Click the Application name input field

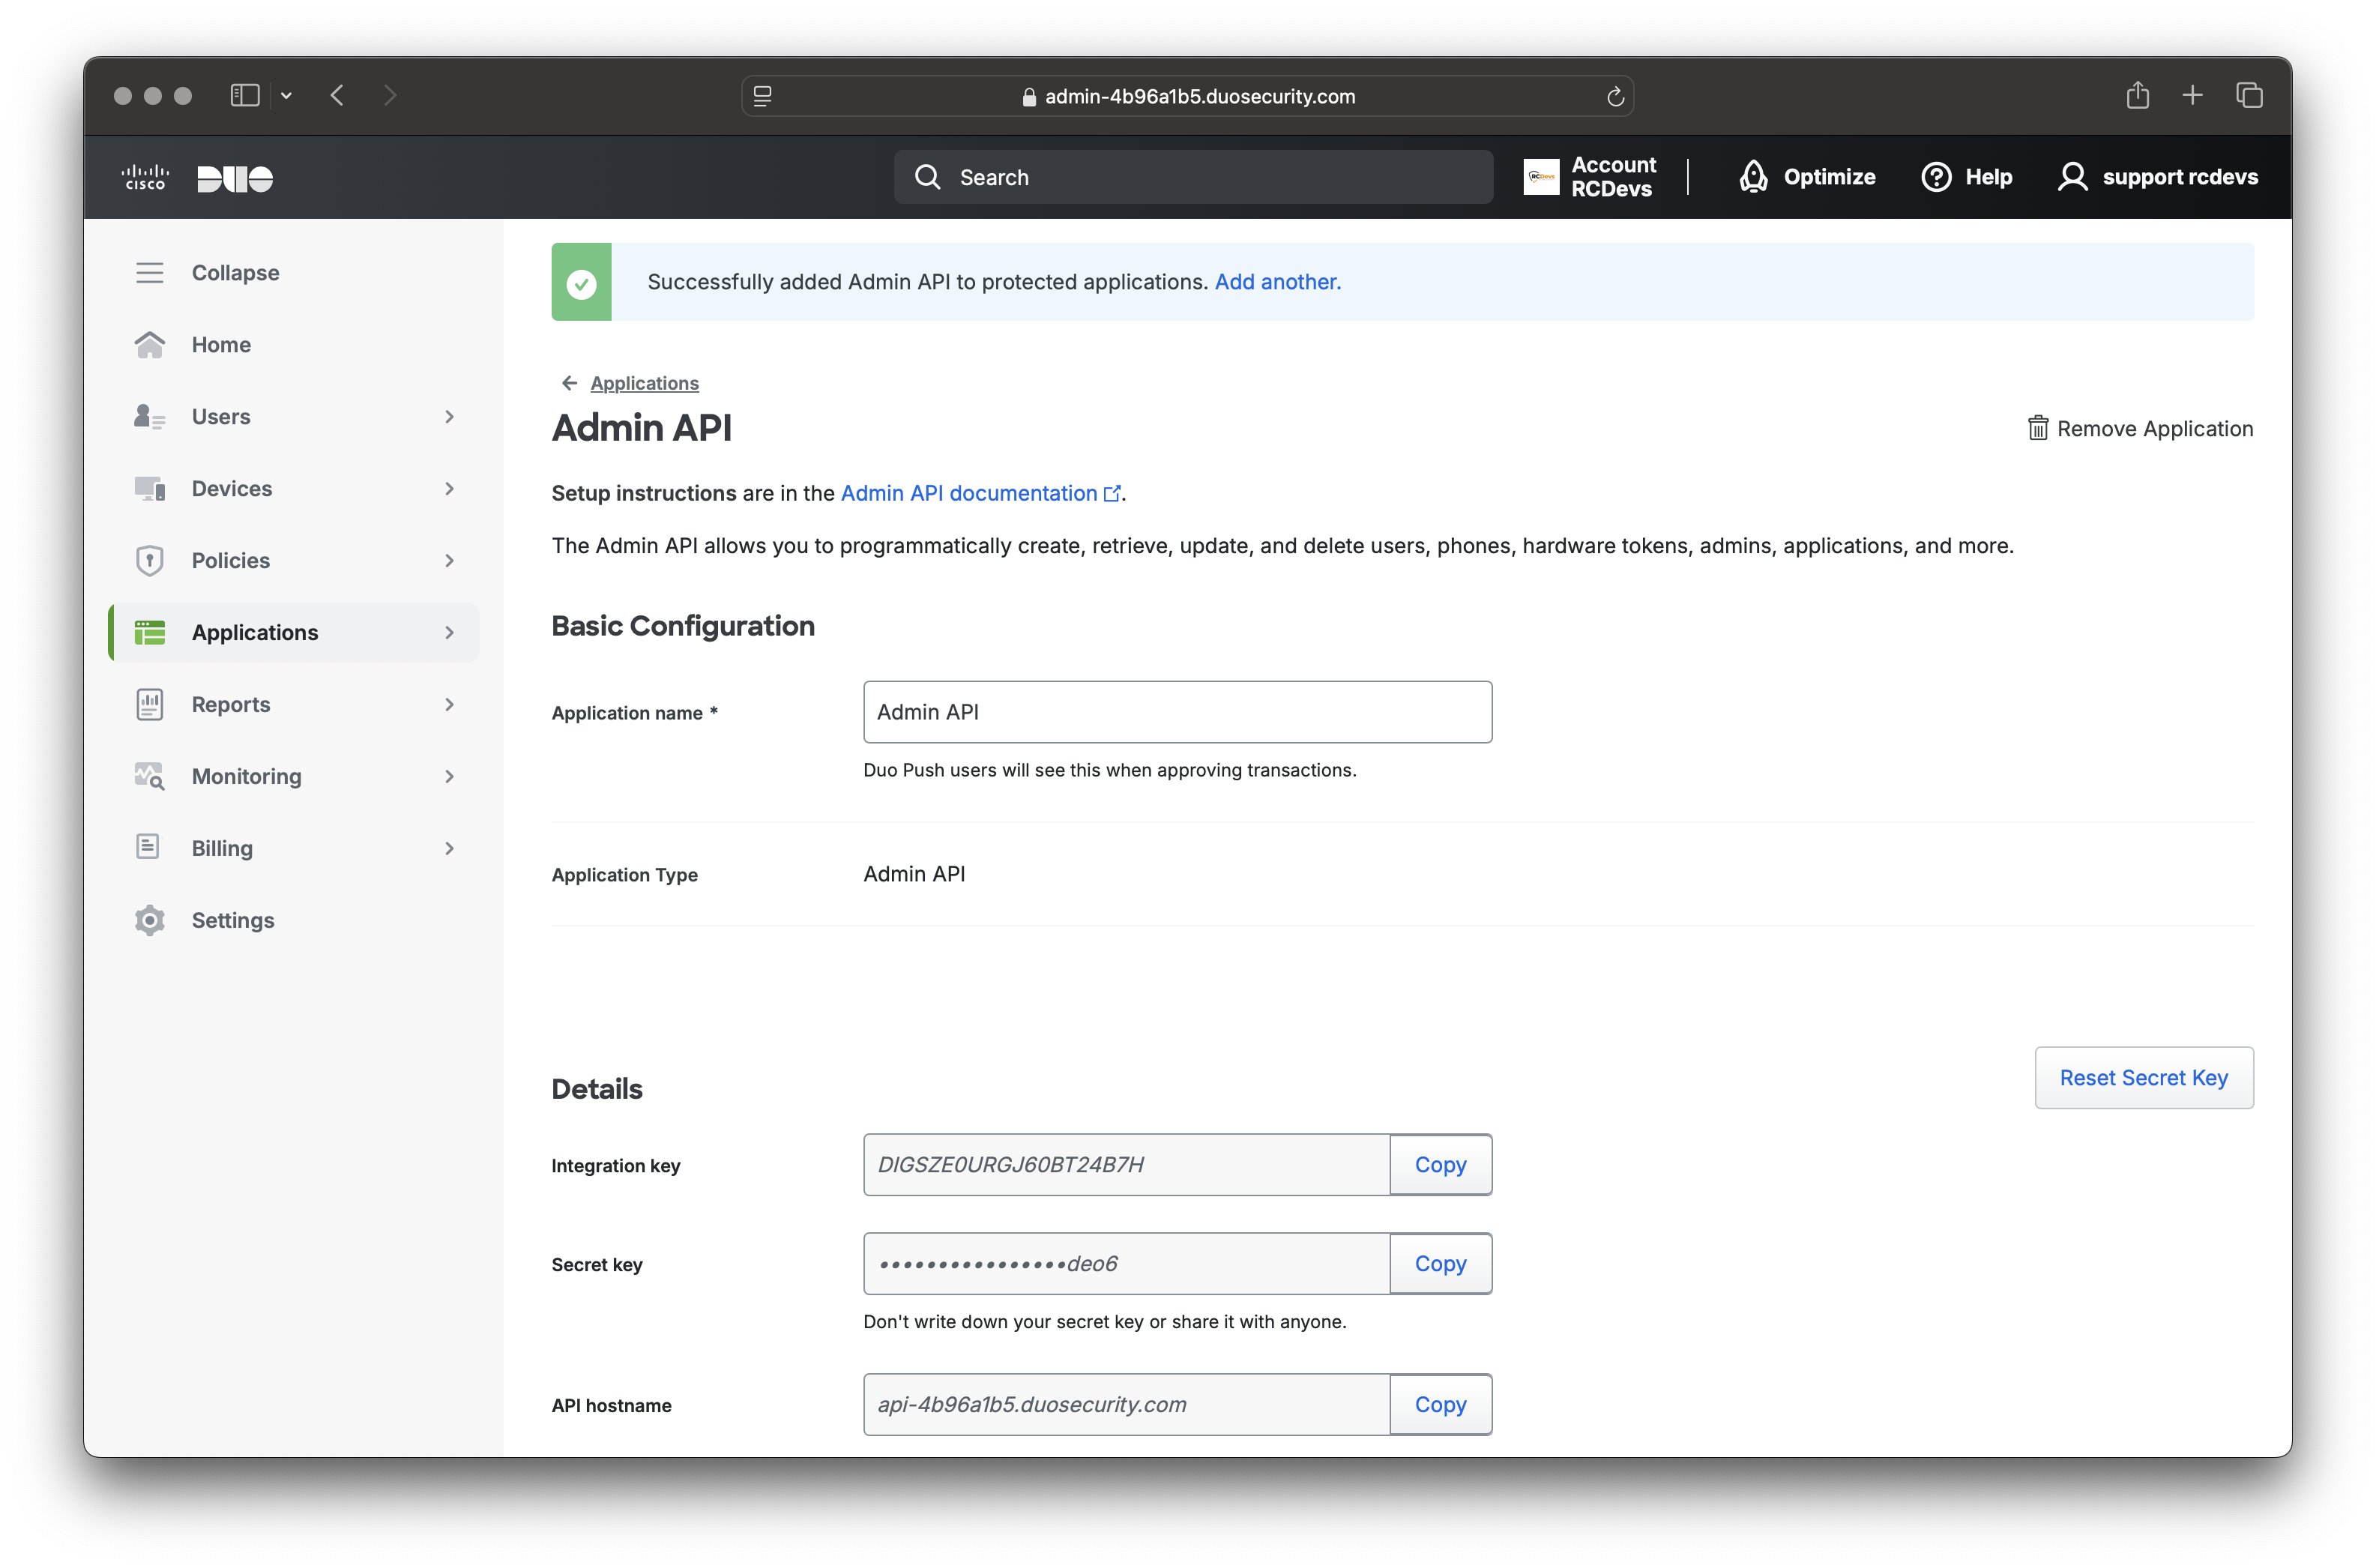[1177, 712]
